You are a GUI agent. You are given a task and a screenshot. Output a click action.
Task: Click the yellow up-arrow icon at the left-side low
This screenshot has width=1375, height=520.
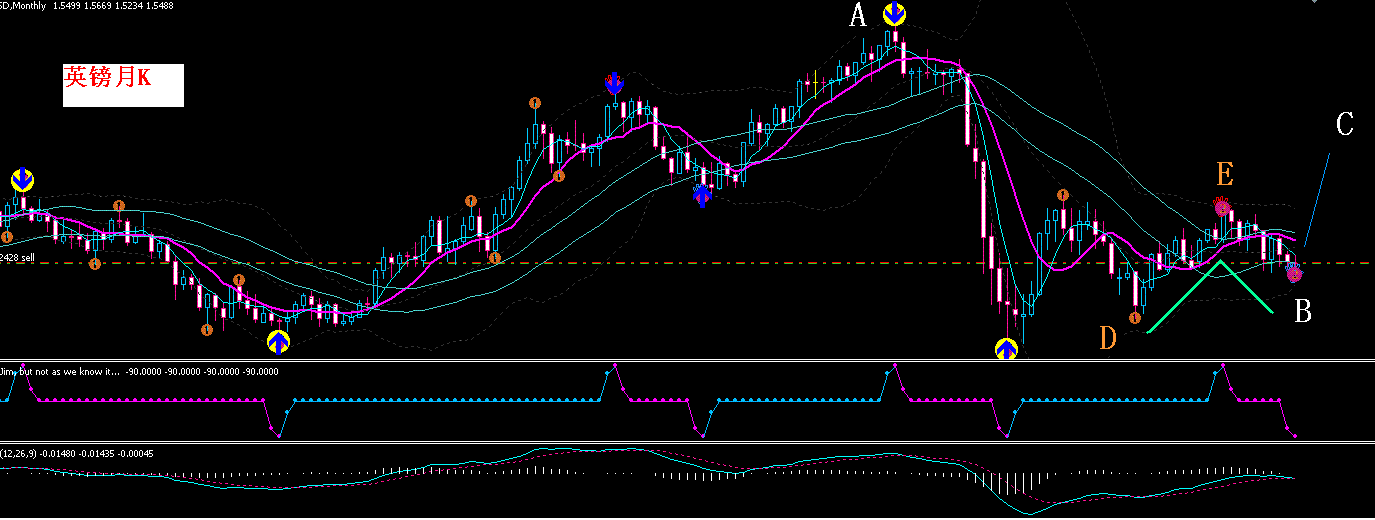(x=278, y=342)
